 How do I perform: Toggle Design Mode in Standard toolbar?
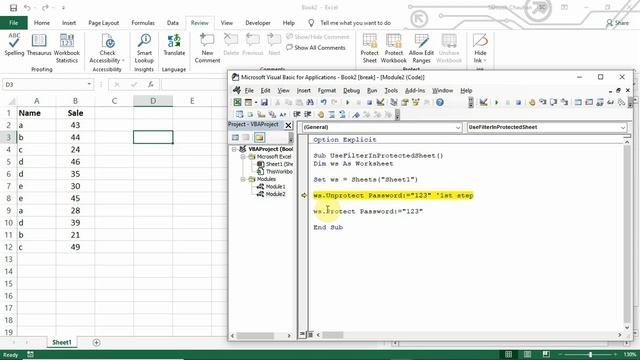point(380,102)
